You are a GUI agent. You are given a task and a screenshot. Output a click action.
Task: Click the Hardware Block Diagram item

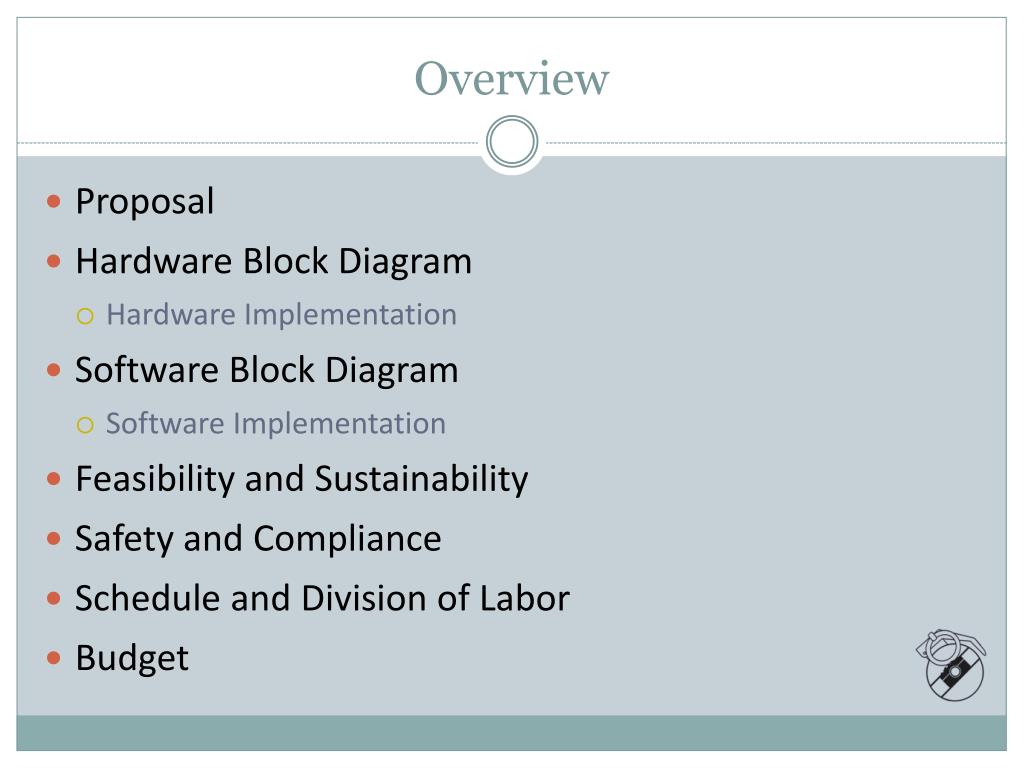coord(274,262)
